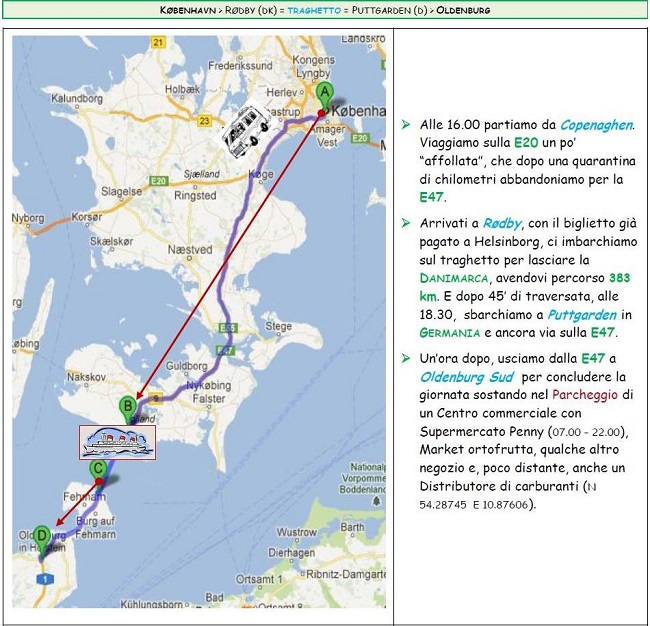Click the blue road shield 1 below Oldenburg
Screen dimensions: 650x626
[45, 579]
